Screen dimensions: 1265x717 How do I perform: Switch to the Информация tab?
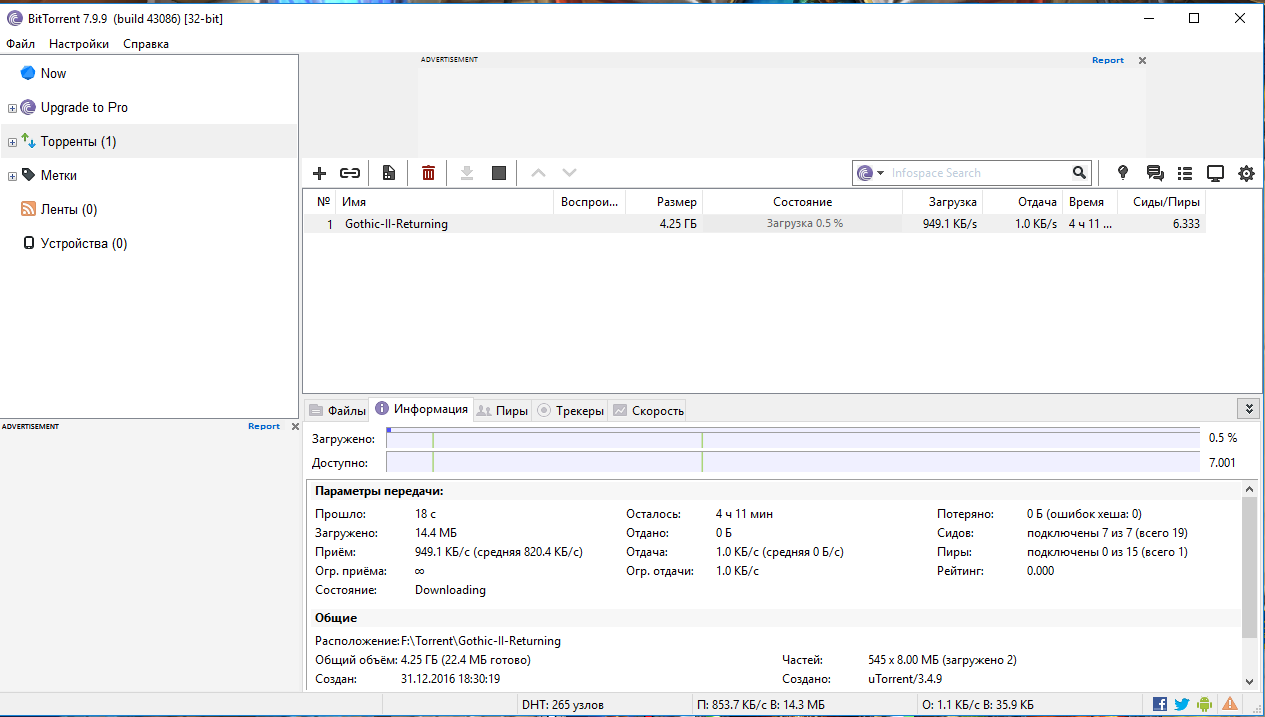point(421,409)
